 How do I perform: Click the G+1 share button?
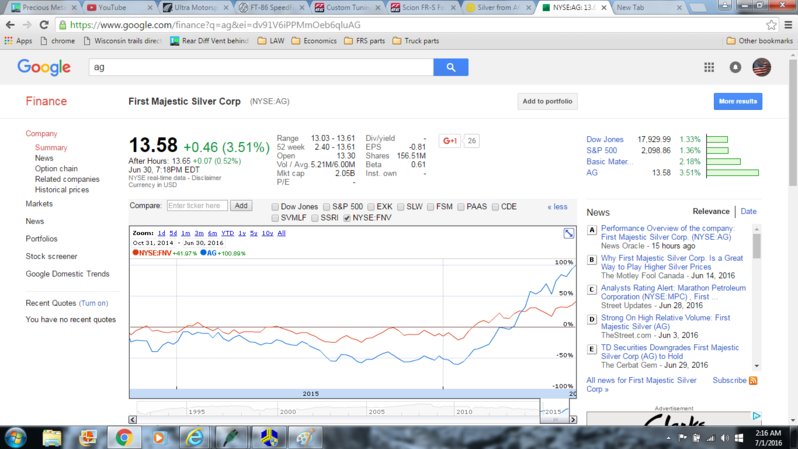pos(450,141)
